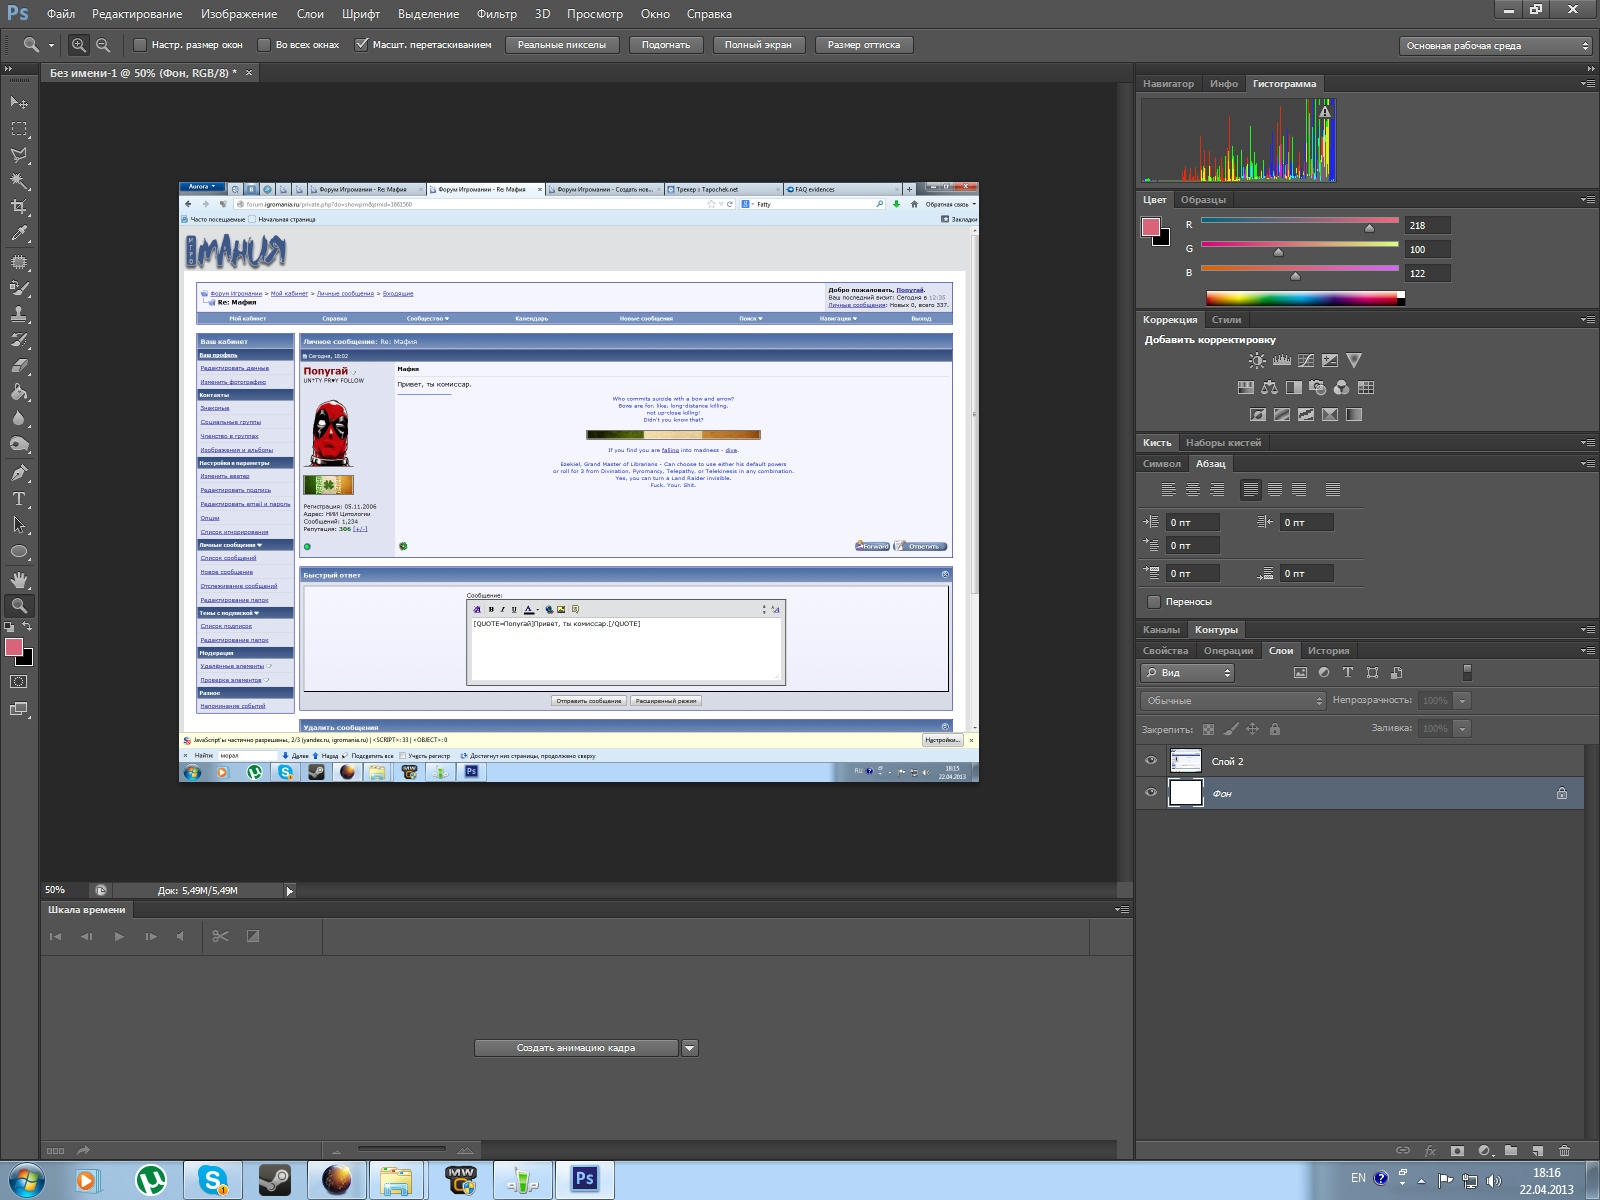Add a Vibrance adjustment
The width and height of the screenshot is (1600, 1200).
[x=1353, y=361]
